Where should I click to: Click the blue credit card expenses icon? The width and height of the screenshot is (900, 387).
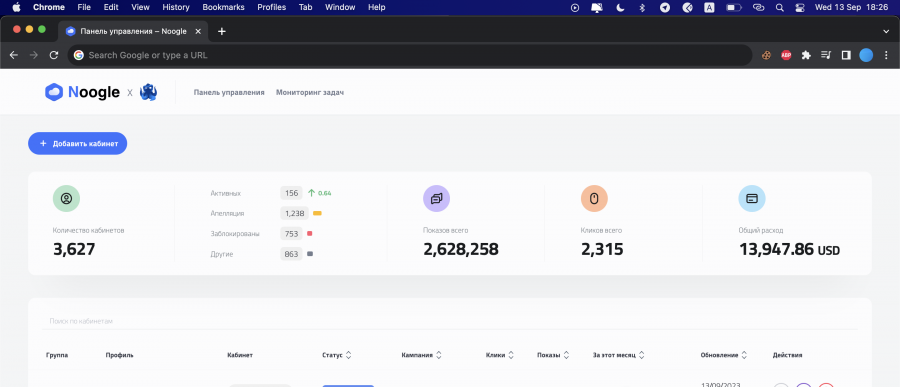[752, 198]
